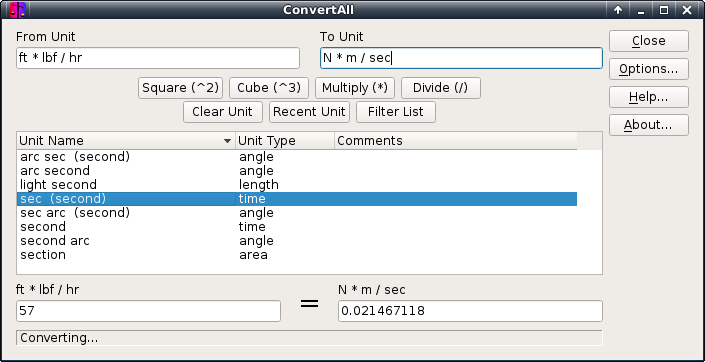Click the shade window up-arrow icon
705x362 pixels.
pyautogui.click(x=618, y=10)
